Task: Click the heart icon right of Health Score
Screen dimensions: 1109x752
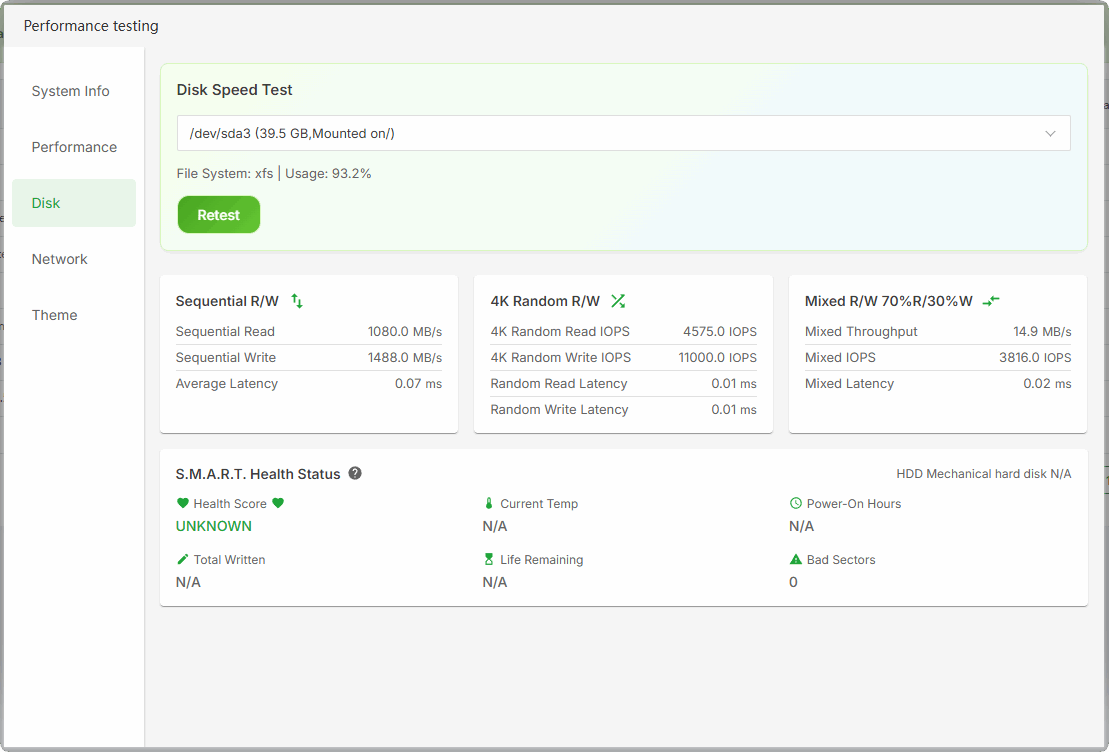Action: (278, 504)
